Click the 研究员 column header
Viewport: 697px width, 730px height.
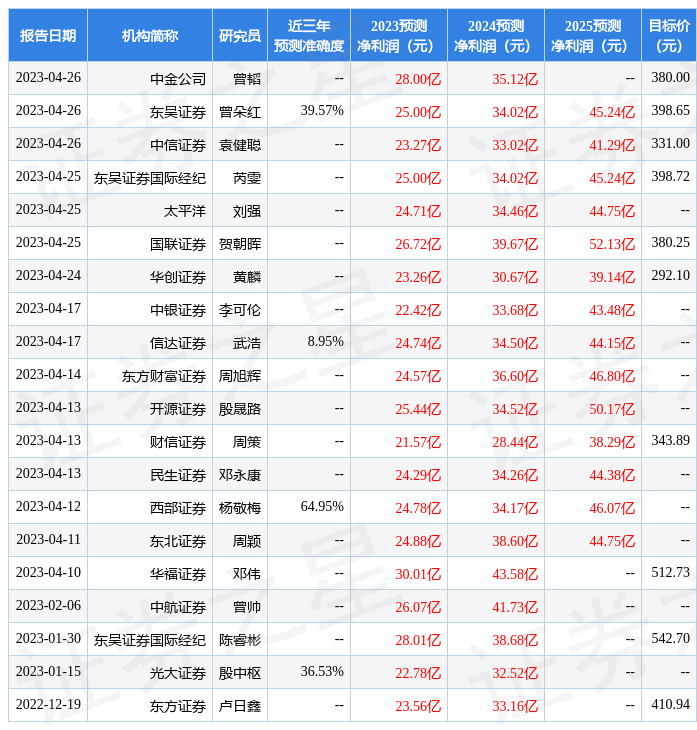tap(240, 35)
